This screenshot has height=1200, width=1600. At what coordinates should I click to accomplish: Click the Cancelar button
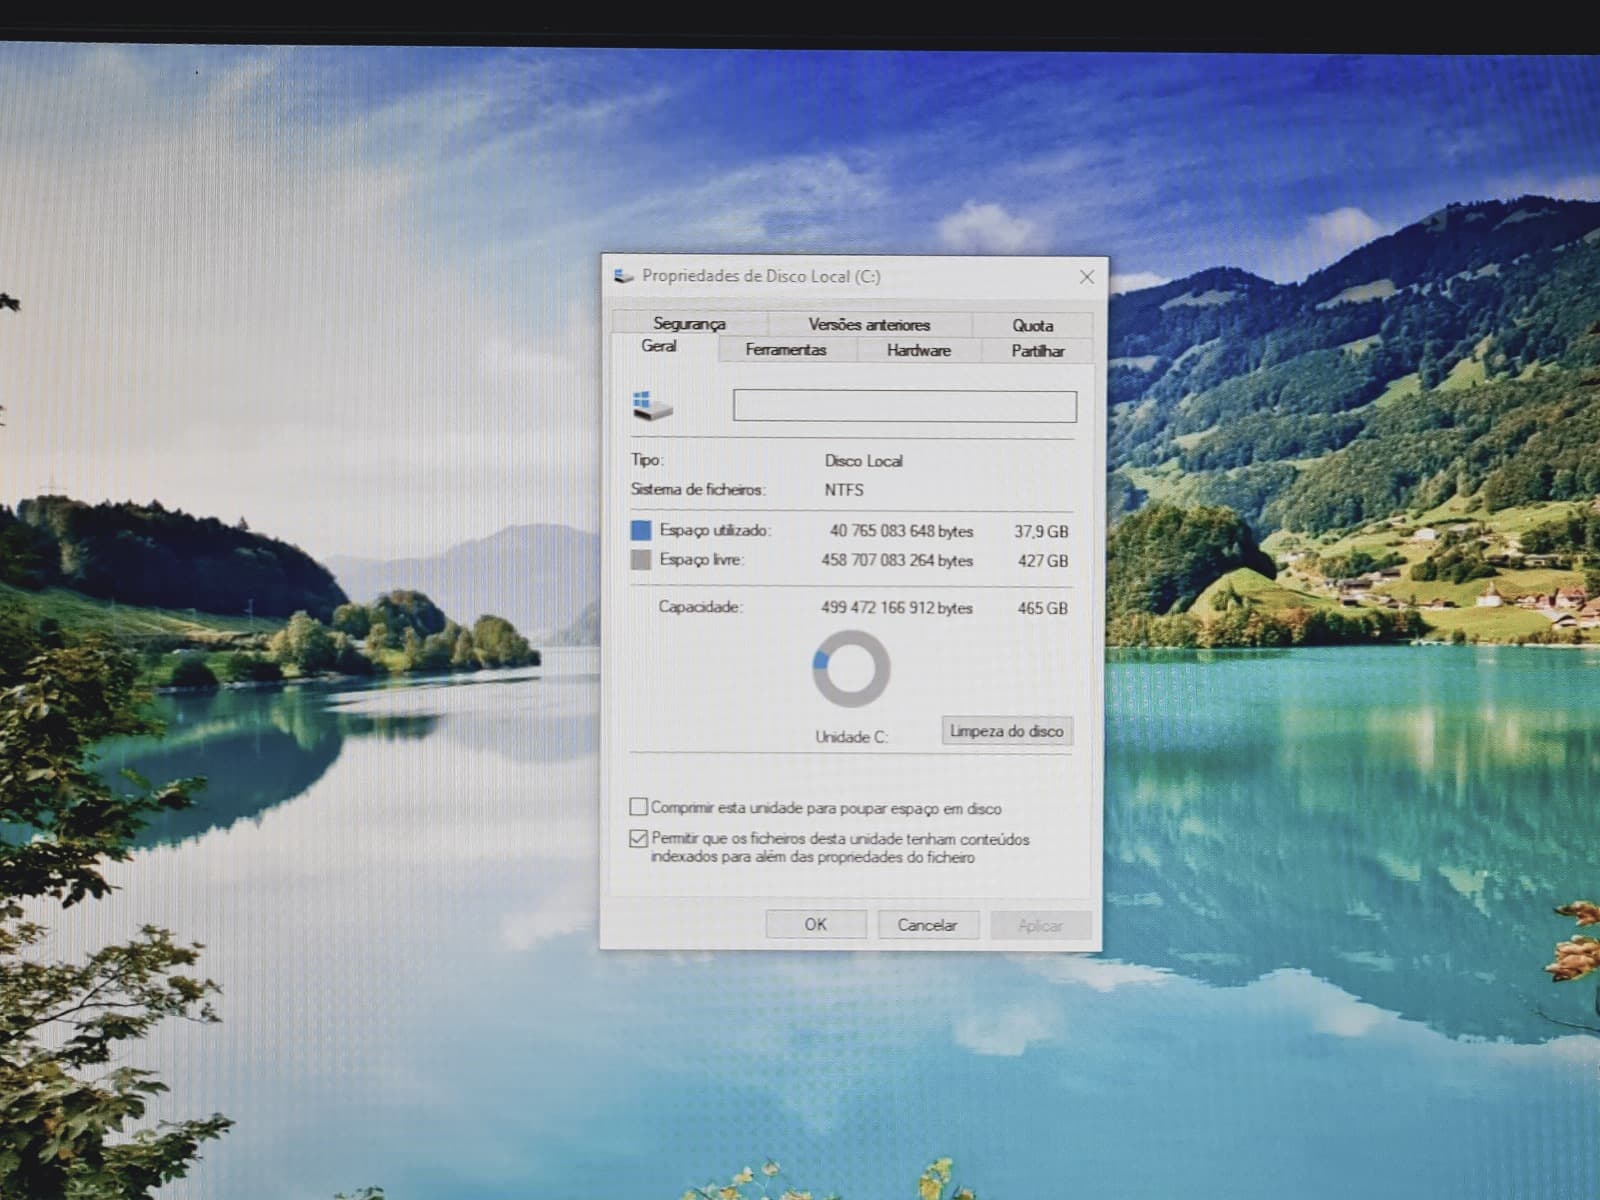[927, 925]
